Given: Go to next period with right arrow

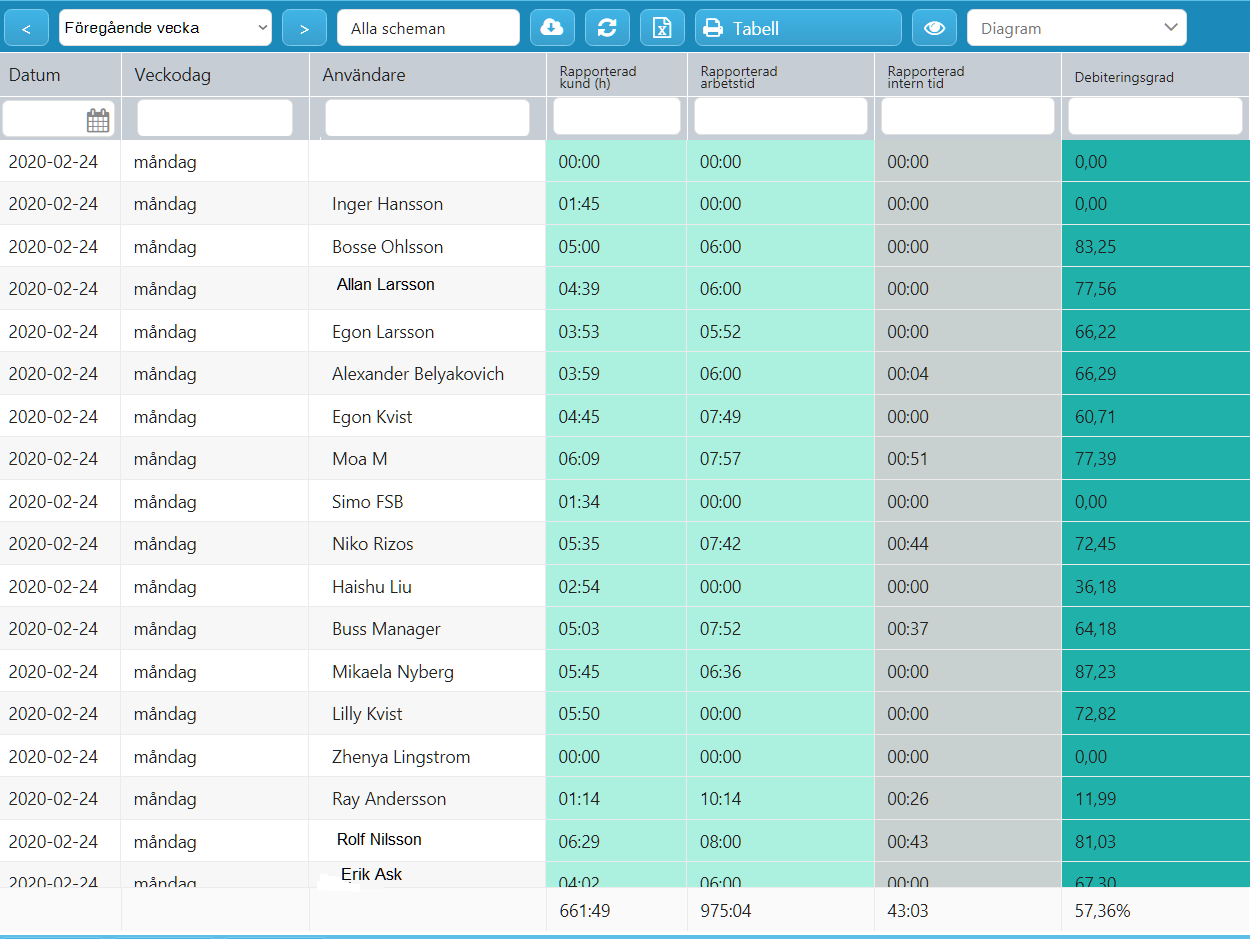Looking at the screenshot, I should pyautogui.click(x=304, y=28).
